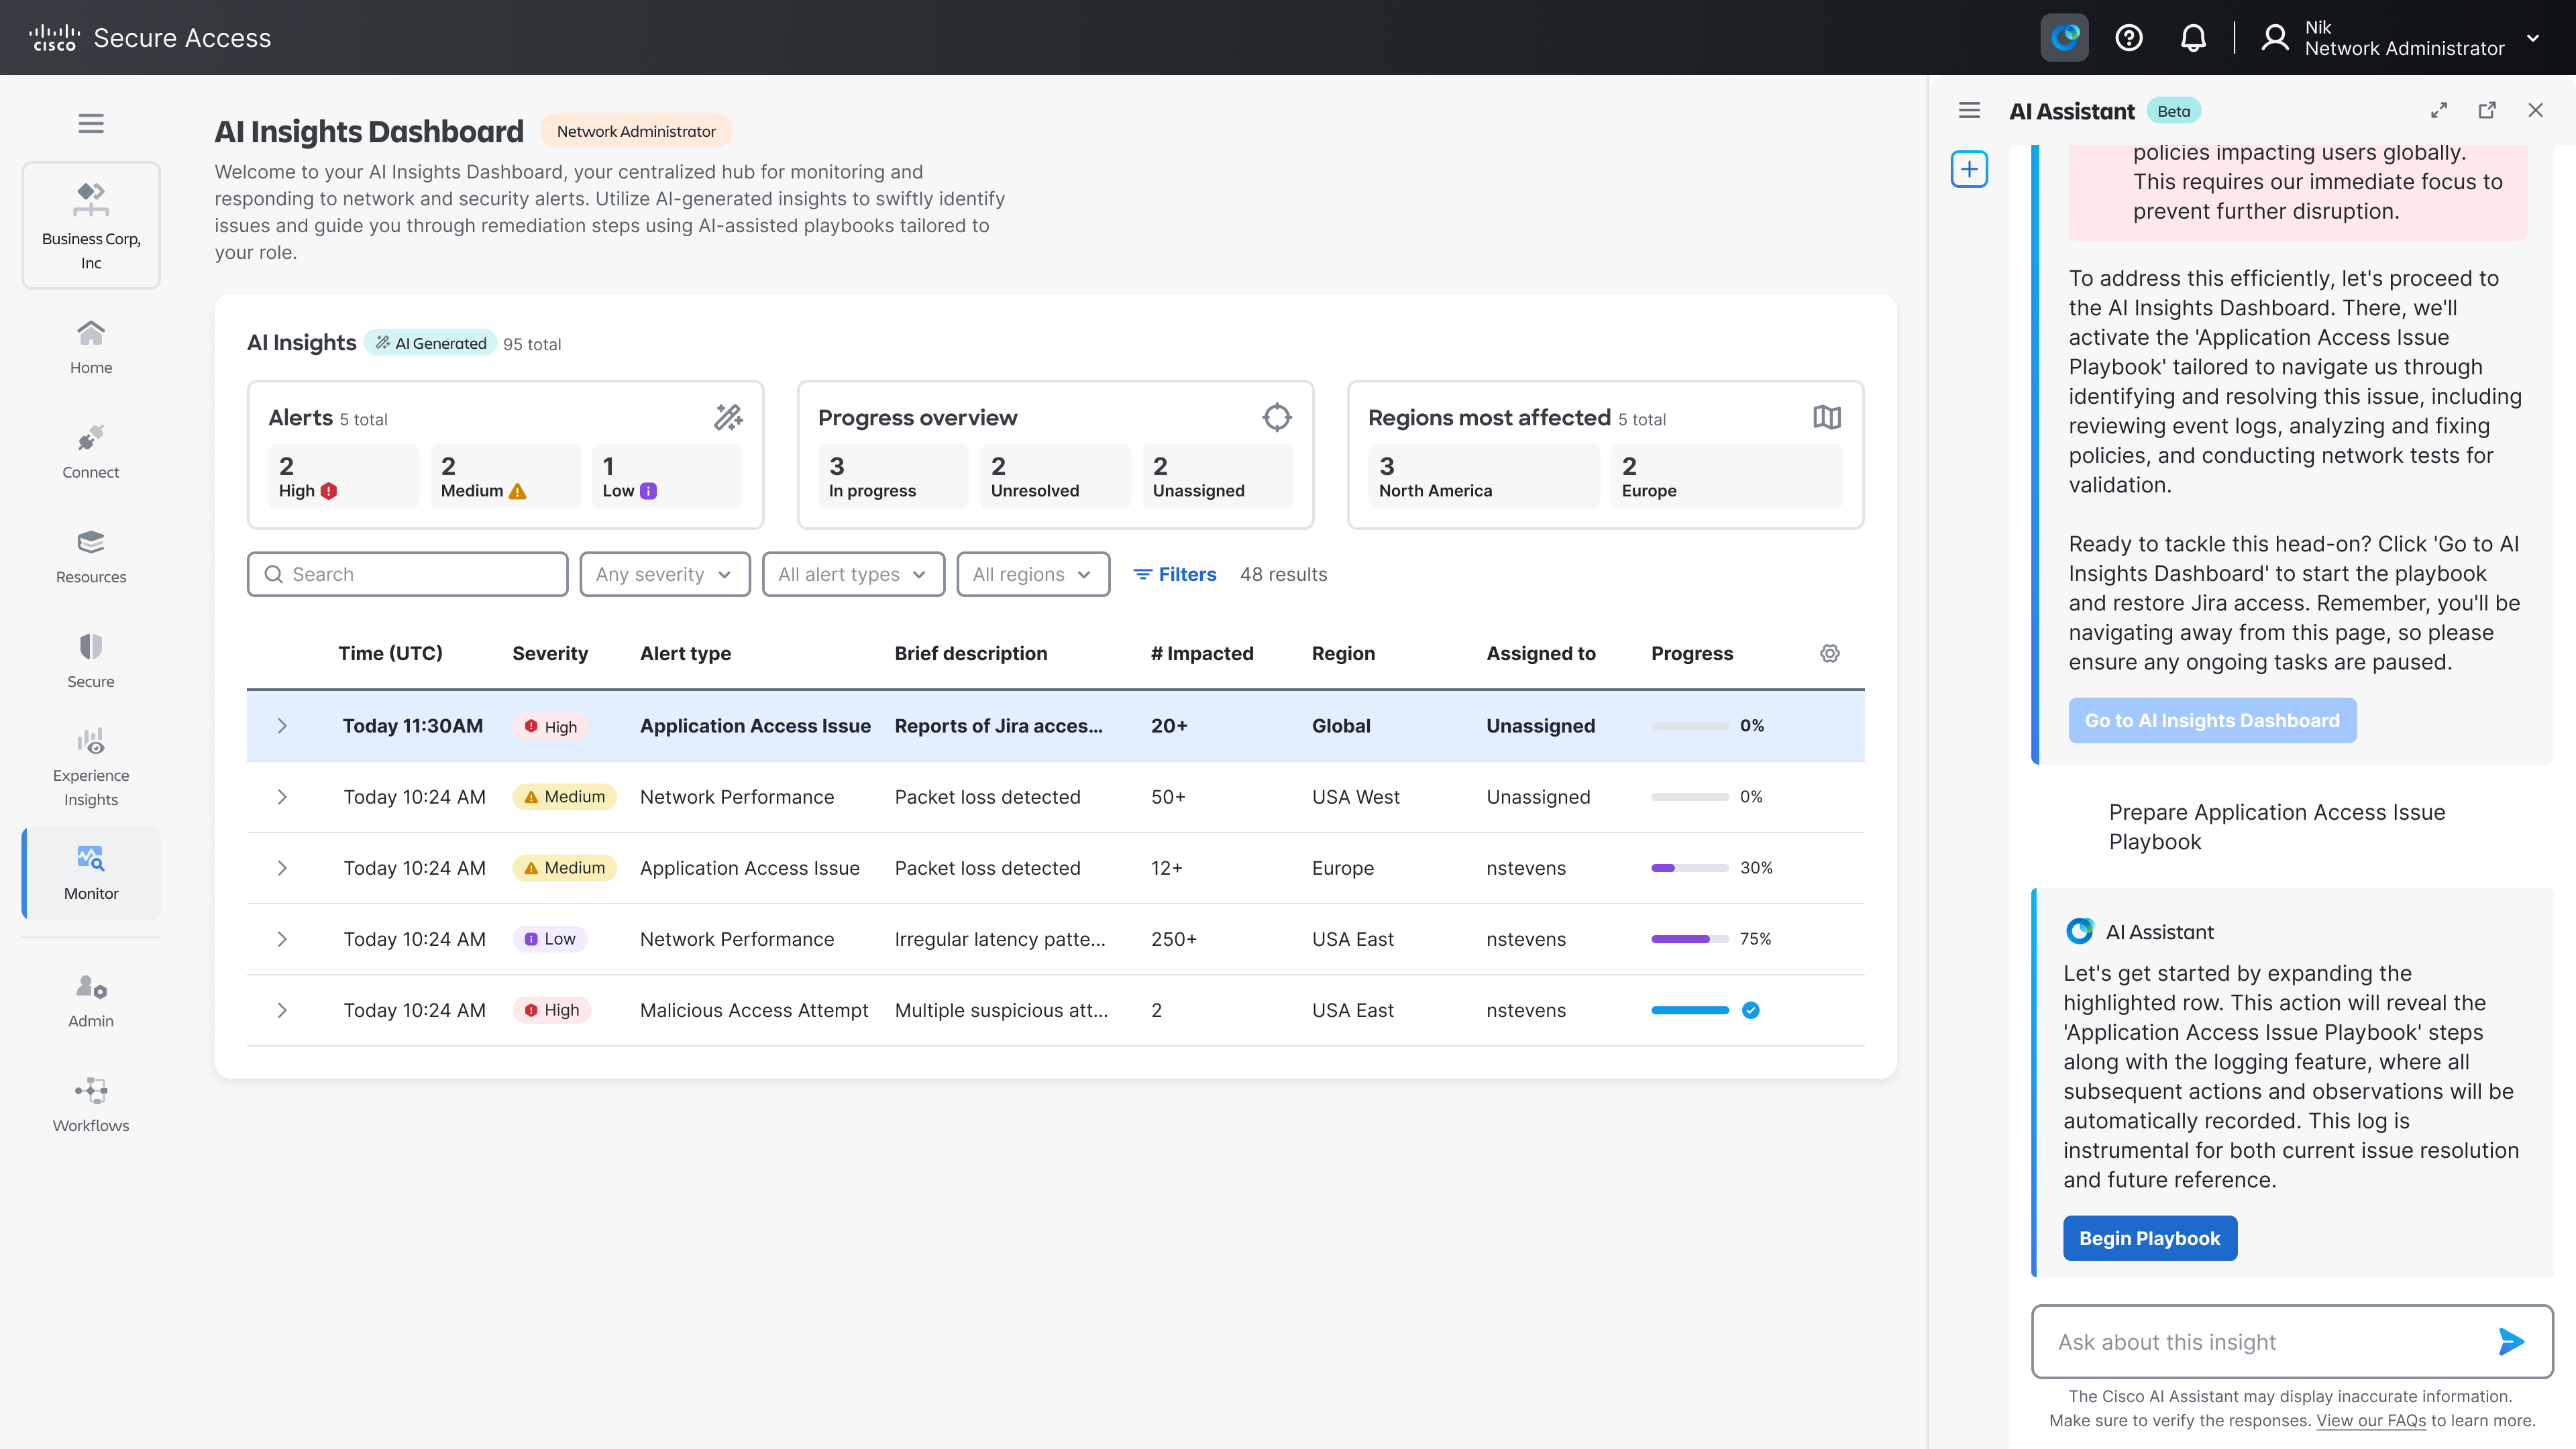
Task: Start a new chat with plus icon
Action: click(1969, 169)
